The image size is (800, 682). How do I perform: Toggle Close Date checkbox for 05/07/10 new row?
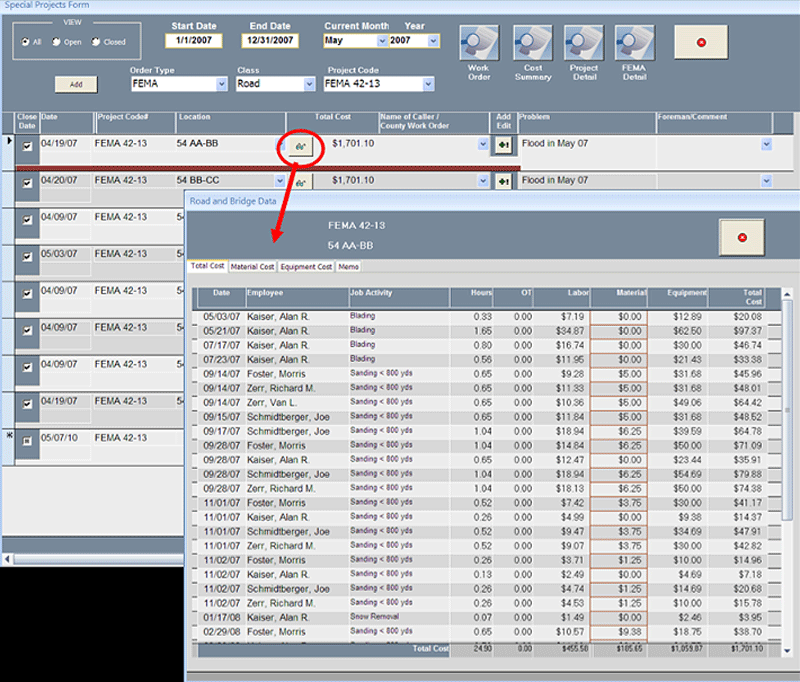pos(27,441)
